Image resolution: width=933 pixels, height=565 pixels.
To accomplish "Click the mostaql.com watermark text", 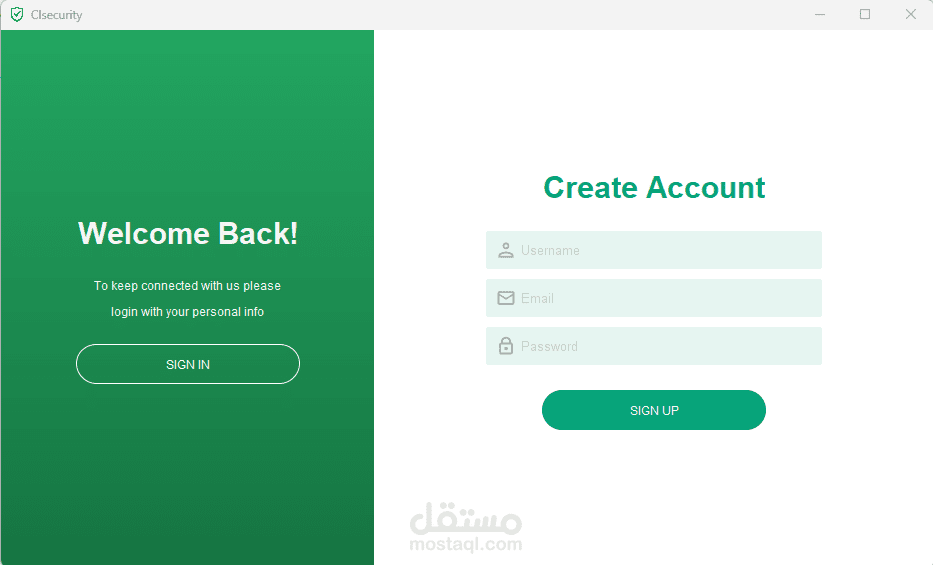I will 466,544.
